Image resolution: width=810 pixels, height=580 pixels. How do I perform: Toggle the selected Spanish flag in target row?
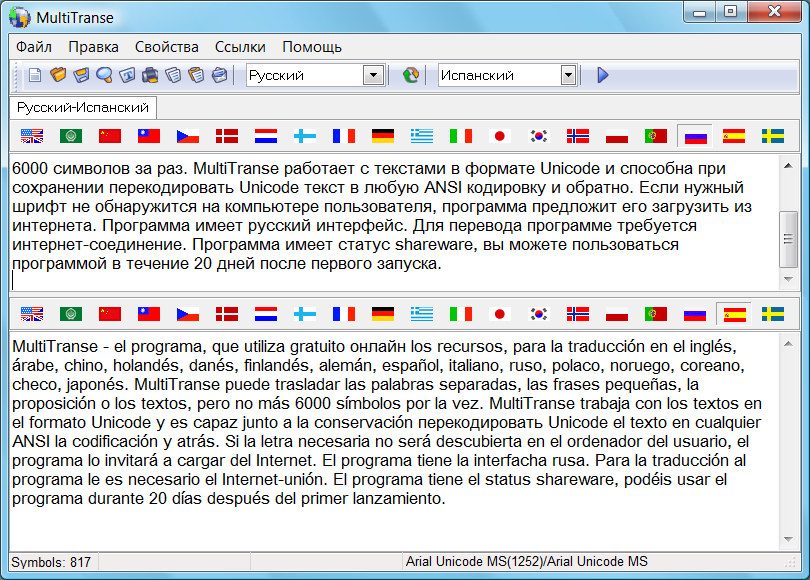pyautogui.click(x=734, y=313)
